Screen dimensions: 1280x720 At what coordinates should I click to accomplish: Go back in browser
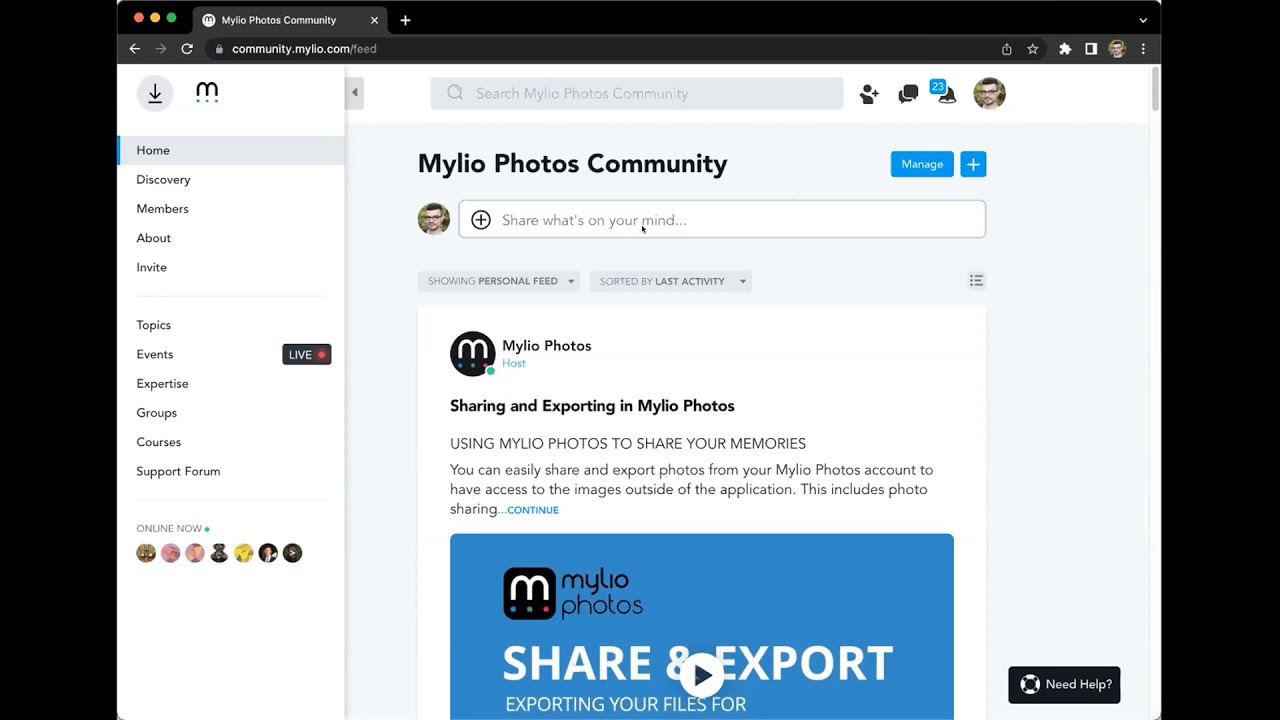pyautogui.click(x=135, y=49)
